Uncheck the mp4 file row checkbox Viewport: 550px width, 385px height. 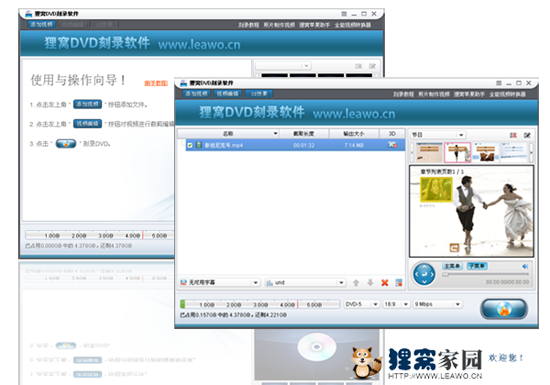[x=190, y=145]
